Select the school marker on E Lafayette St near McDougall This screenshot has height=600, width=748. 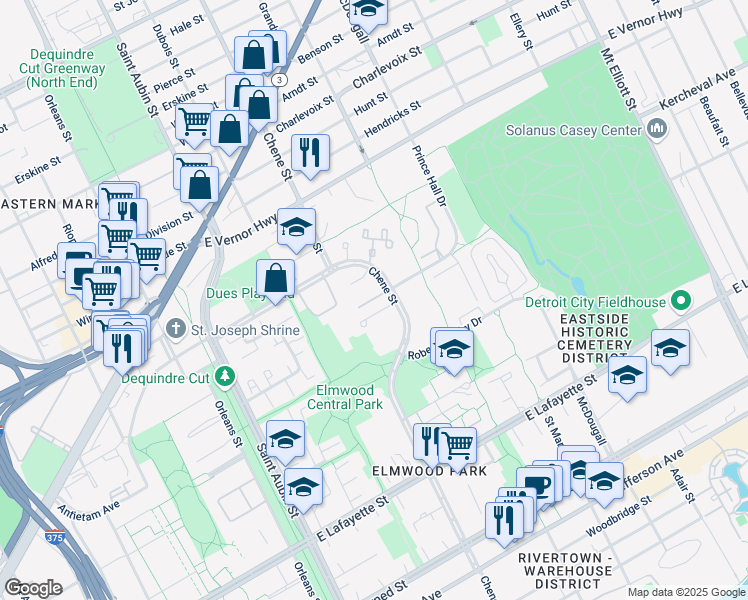coord(627,375)
